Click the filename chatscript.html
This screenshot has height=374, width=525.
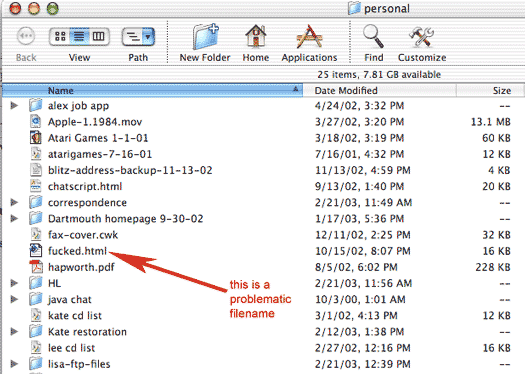tap(85, 186)
